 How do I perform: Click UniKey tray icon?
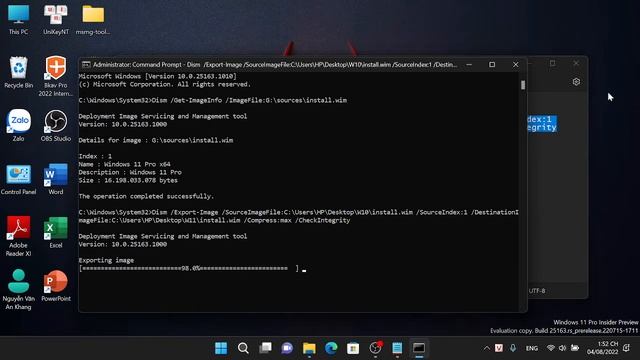pyautogui.click(x=499, y=348)
